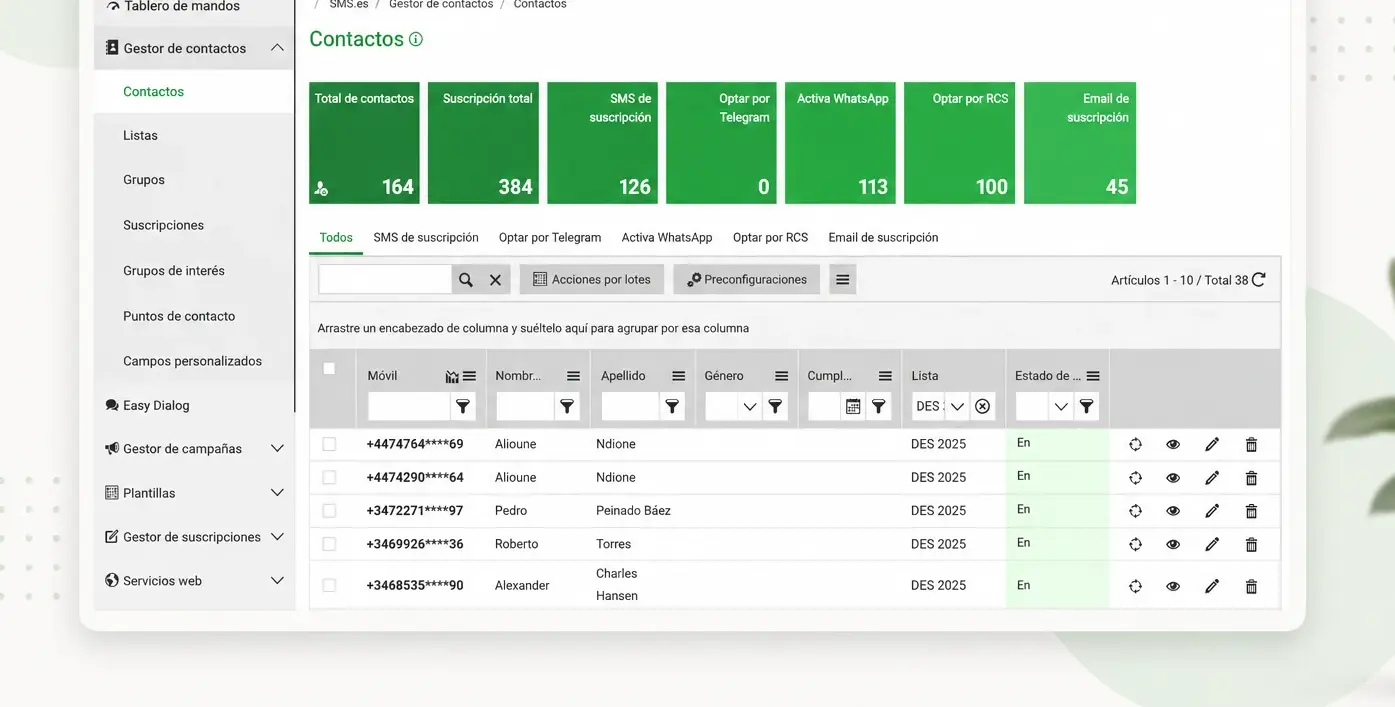This screenshot has height=707, width=1395.
Task: Click the chart icon in Móvil header
Action: pyautogui.click(x=452, y=377)
